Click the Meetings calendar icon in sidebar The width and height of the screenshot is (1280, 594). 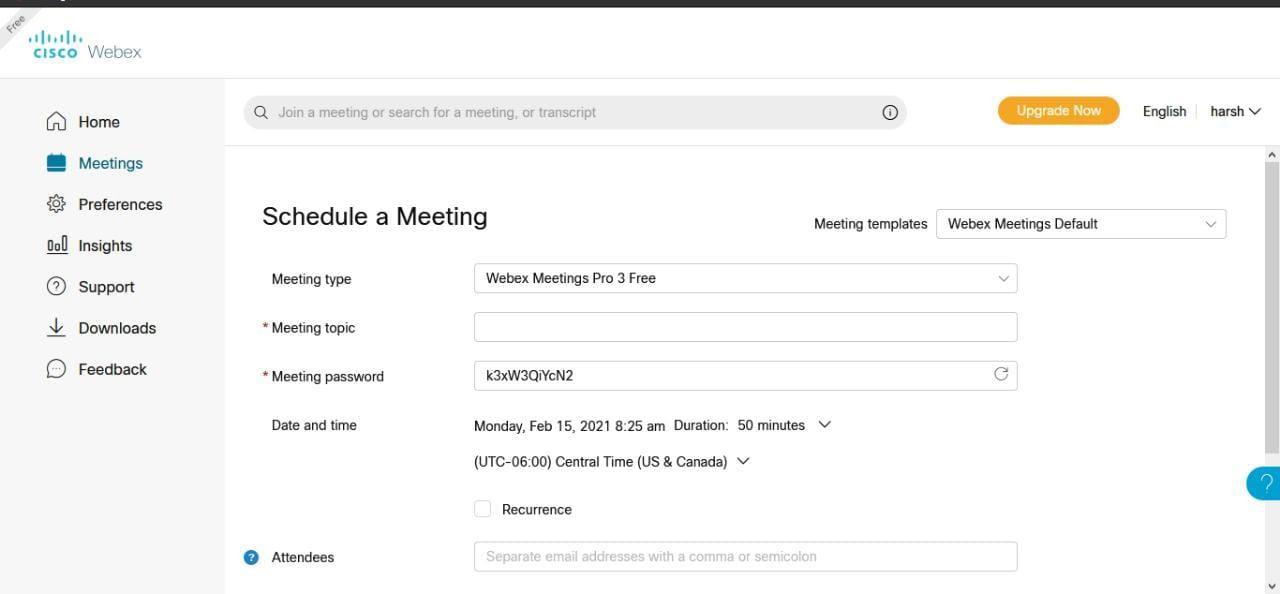click(x=56, y=162)
